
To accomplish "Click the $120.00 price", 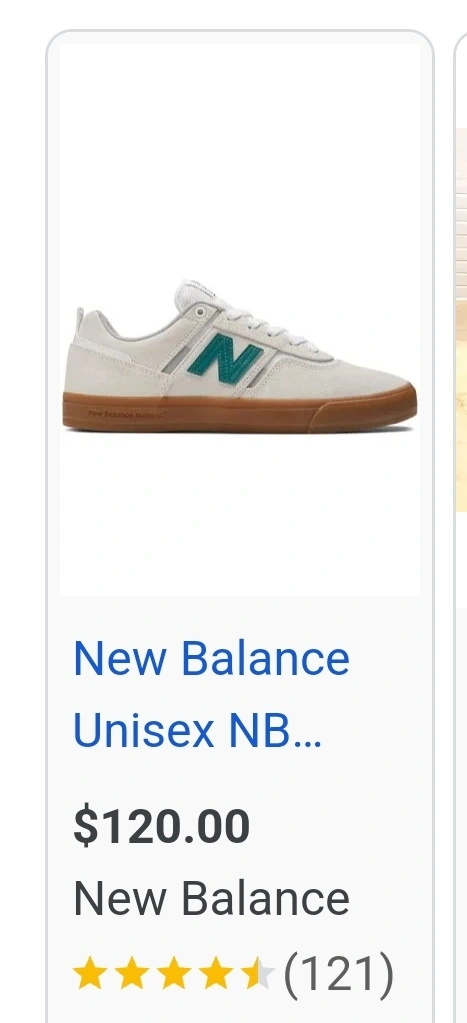I will pos(161,826).
